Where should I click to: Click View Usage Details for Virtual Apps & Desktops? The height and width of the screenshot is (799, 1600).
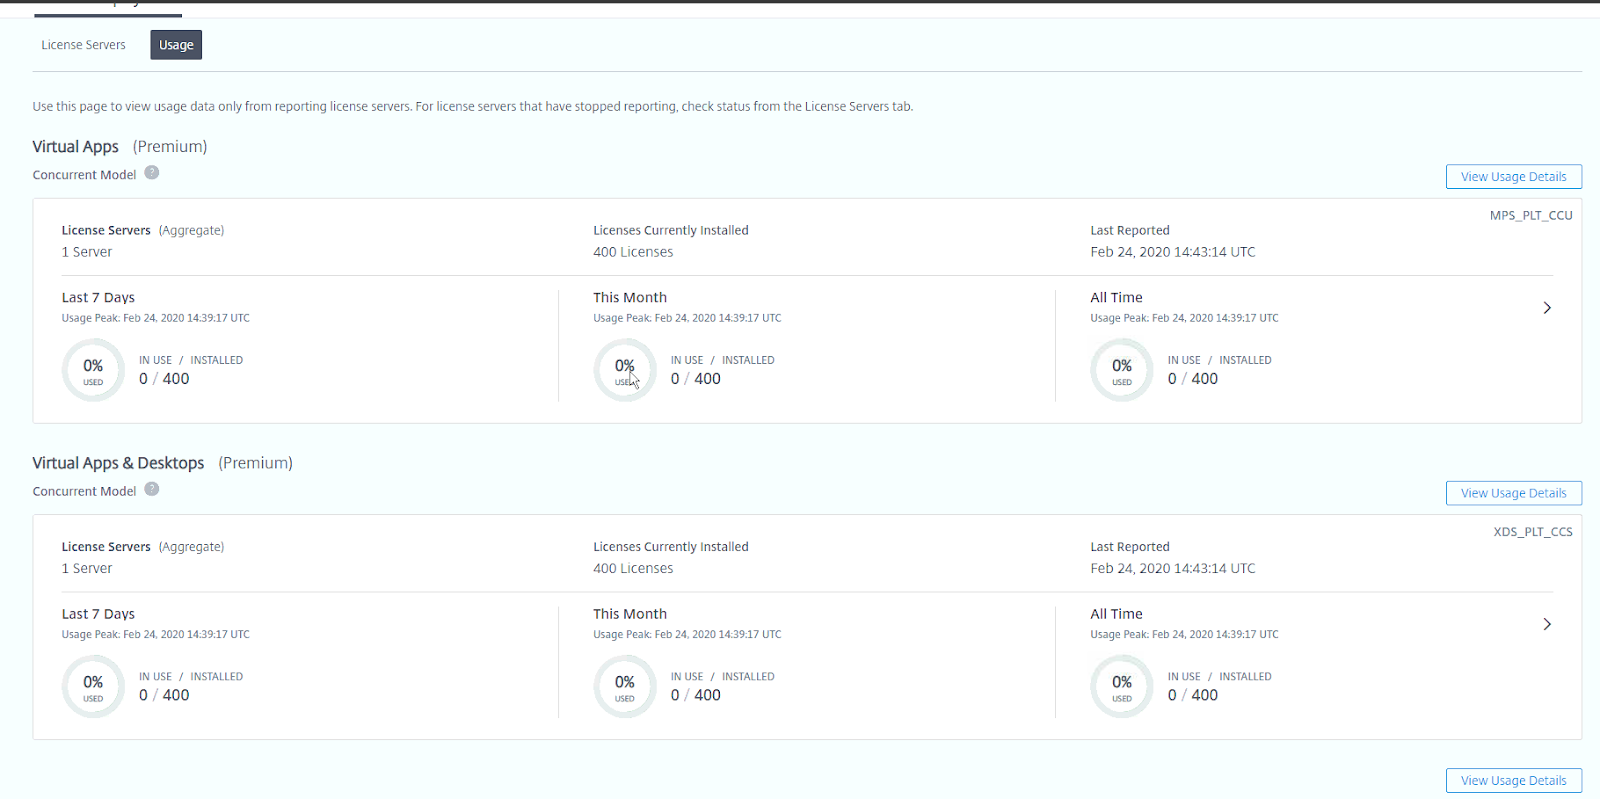pos(1513,493)
